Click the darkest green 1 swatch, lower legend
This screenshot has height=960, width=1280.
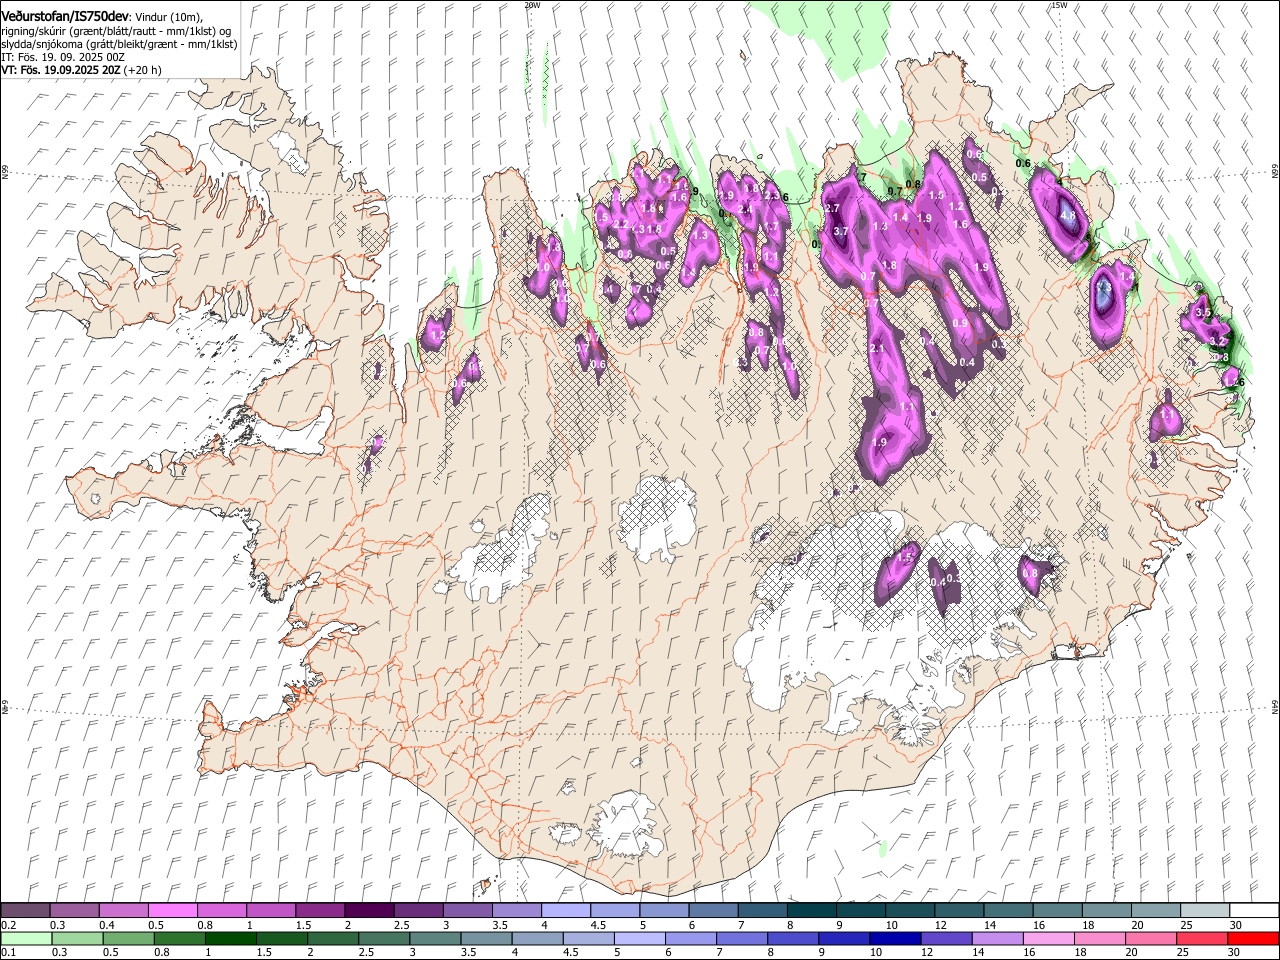click(x=230, y=938)
